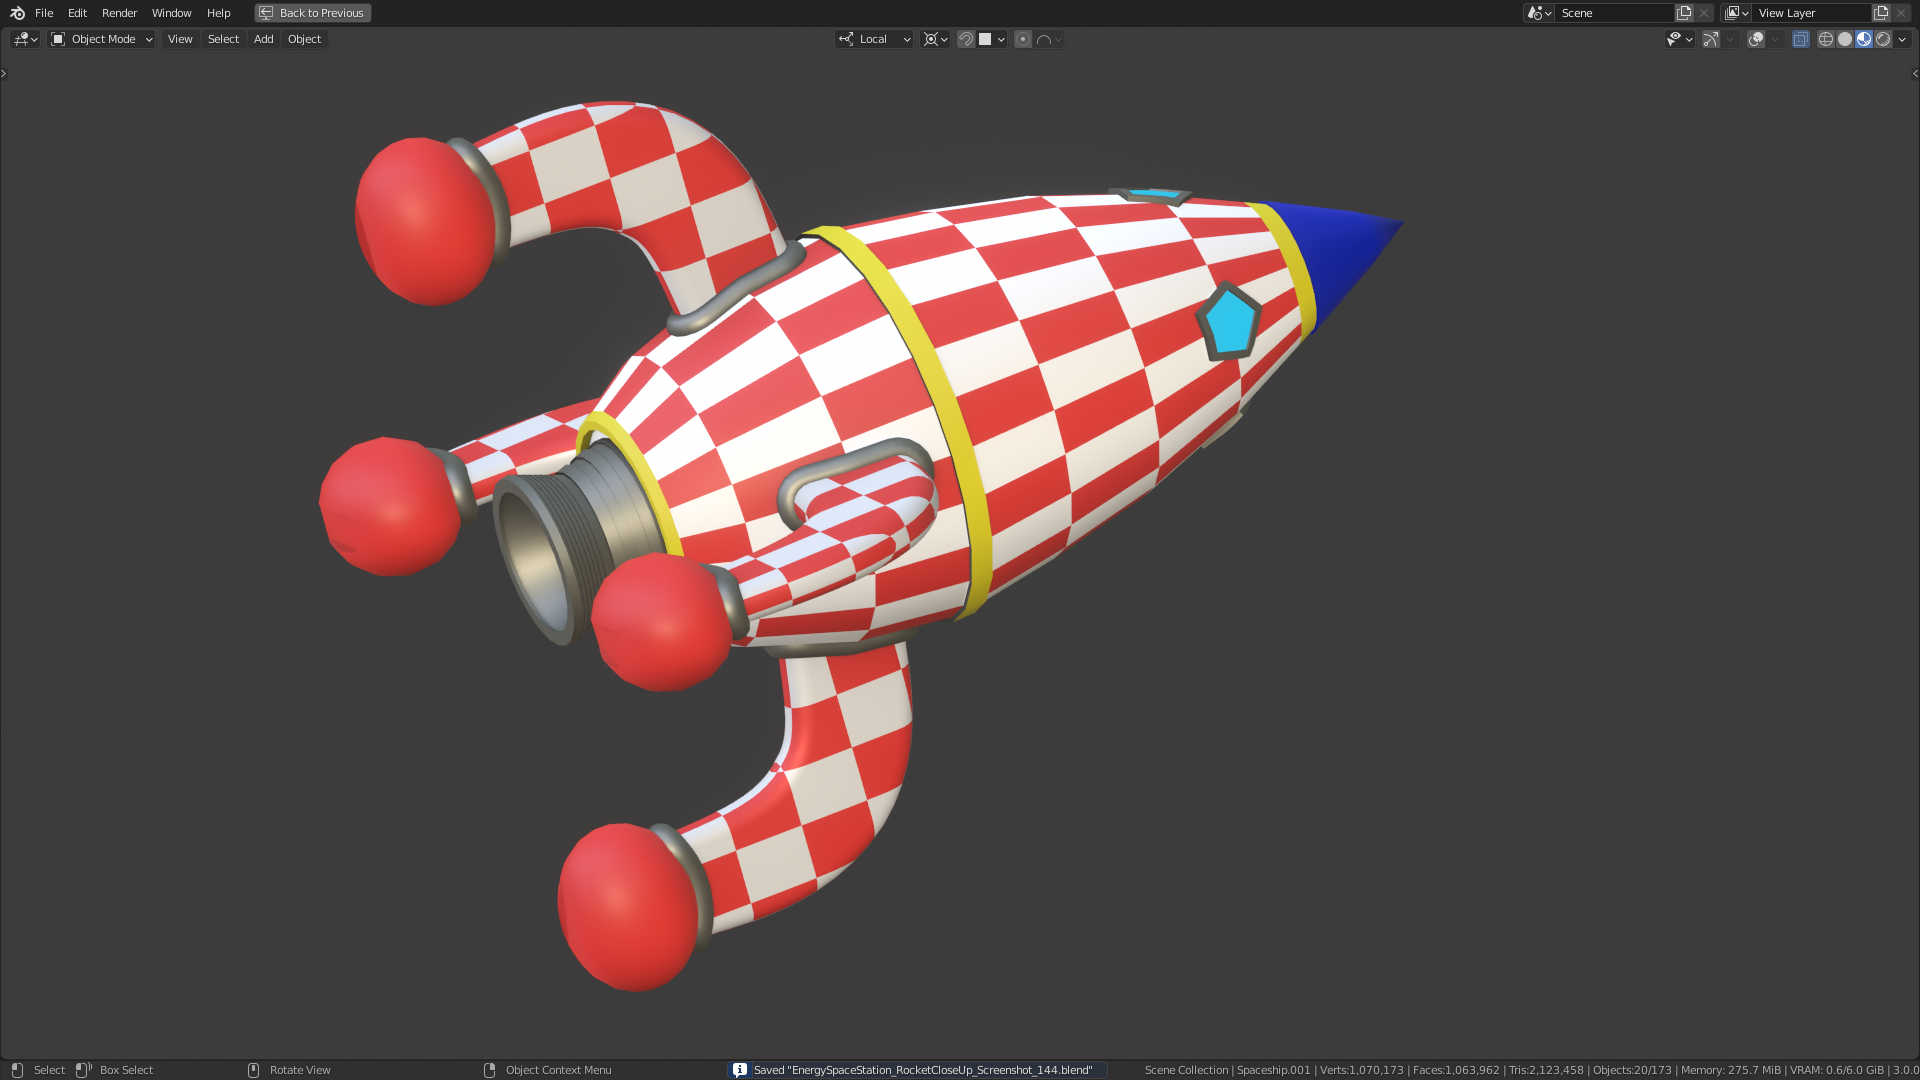Viewport: 1920px width, 1080px height.
Task: Open the Add menu in viewport header
Action: point(263,39)
